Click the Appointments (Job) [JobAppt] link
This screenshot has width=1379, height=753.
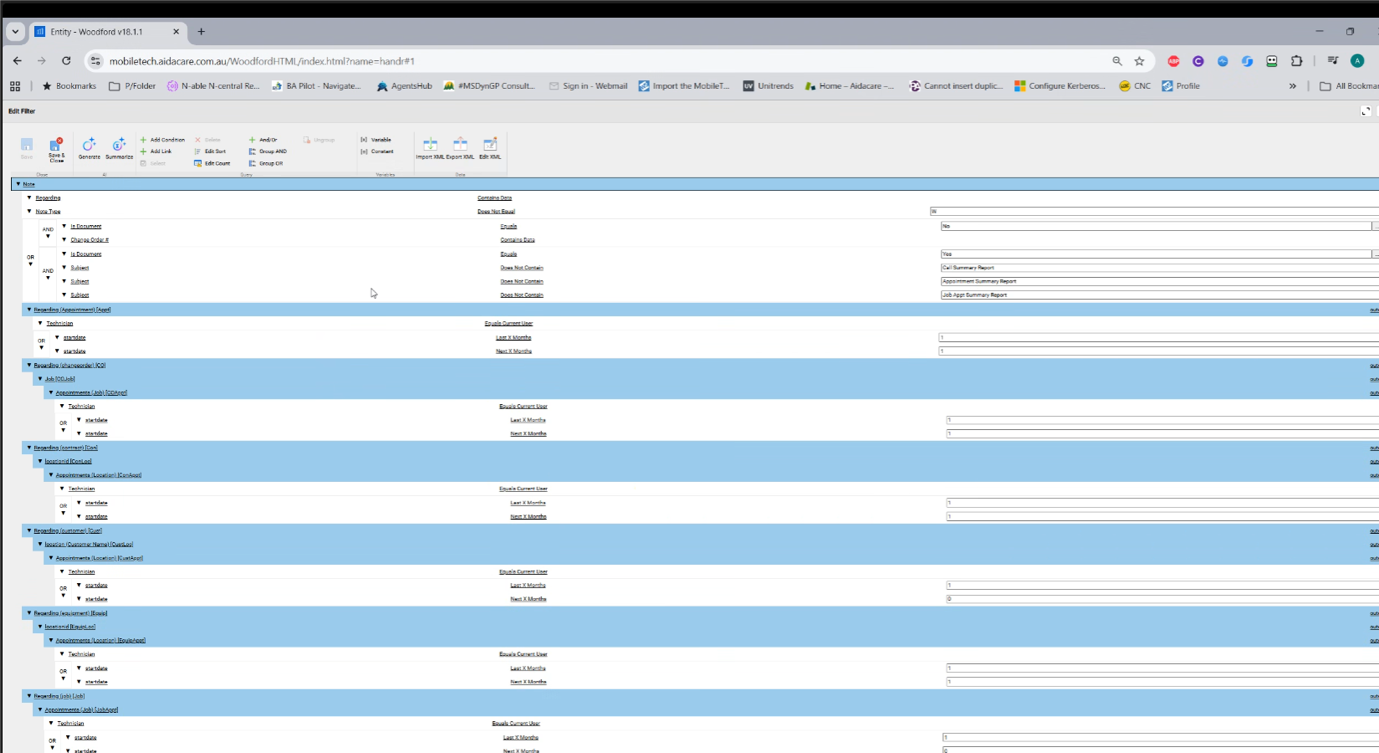click(81, 710)
